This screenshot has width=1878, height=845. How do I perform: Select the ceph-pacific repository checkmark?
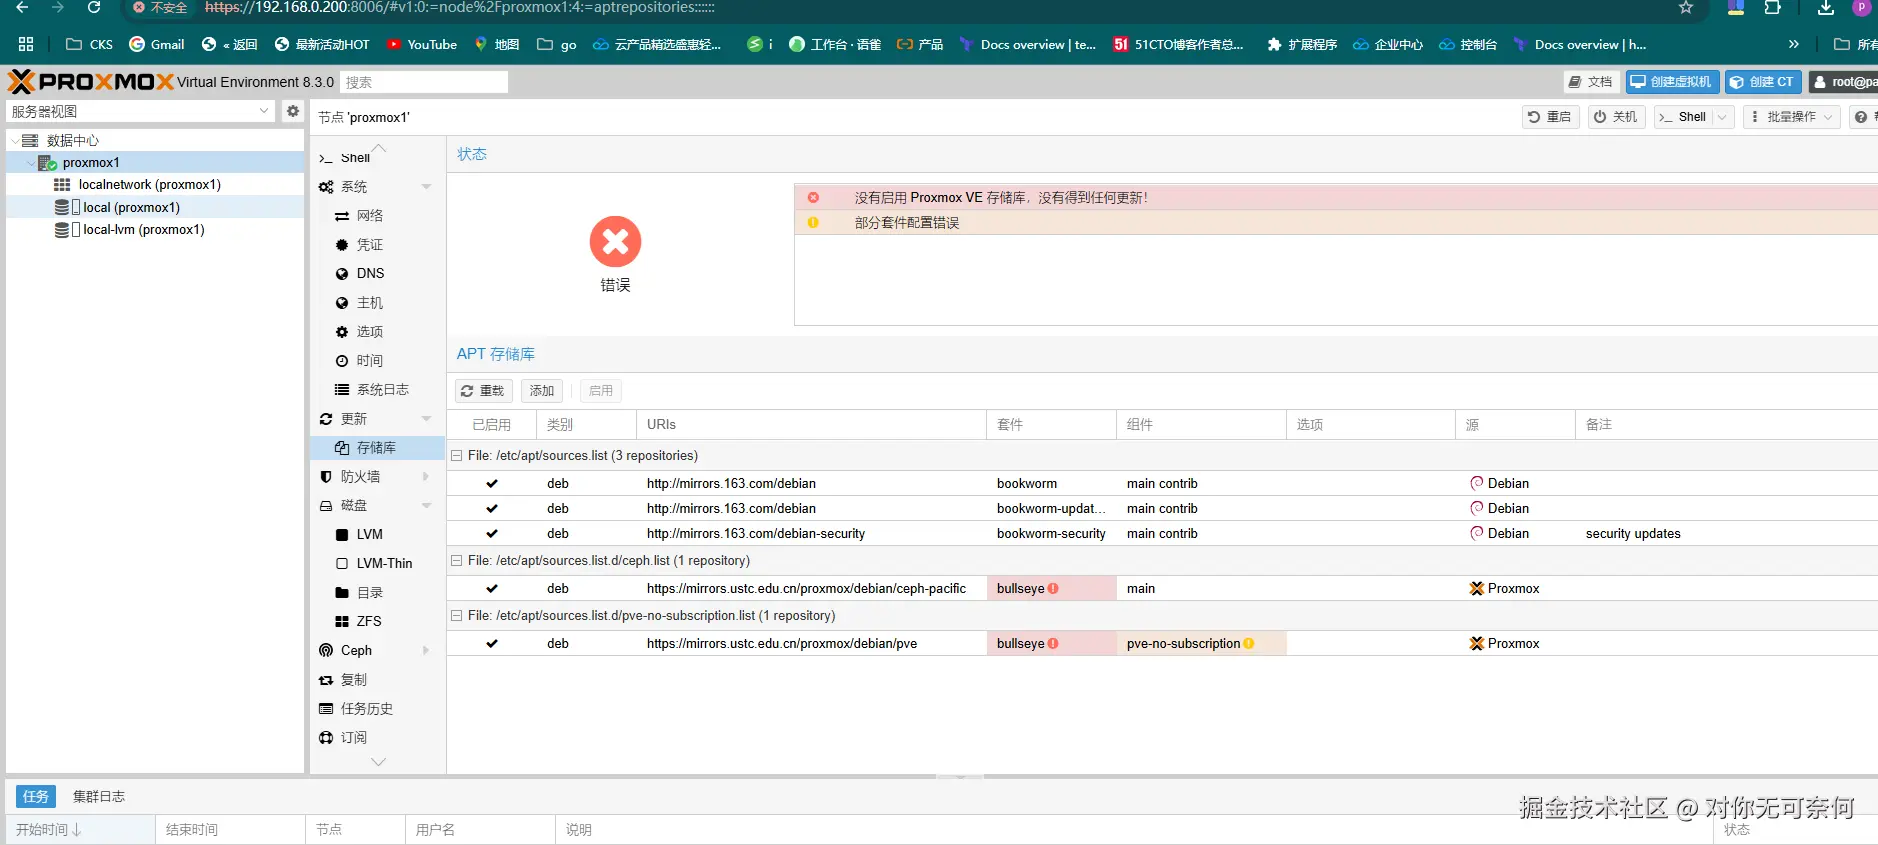coord(492,589)
